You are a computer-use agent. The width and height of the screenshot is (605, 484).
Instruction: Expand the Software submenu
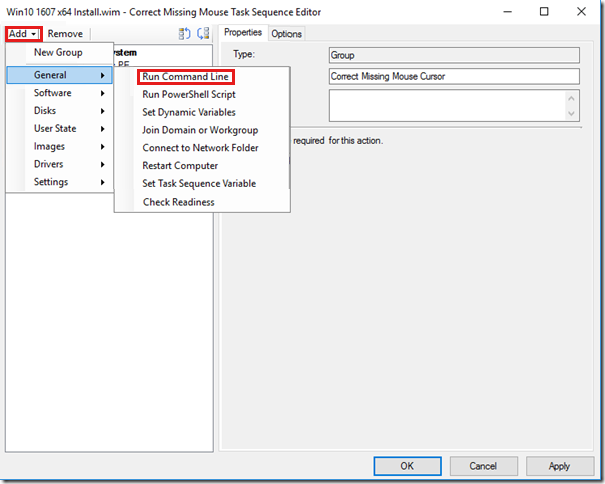[60, 93]
